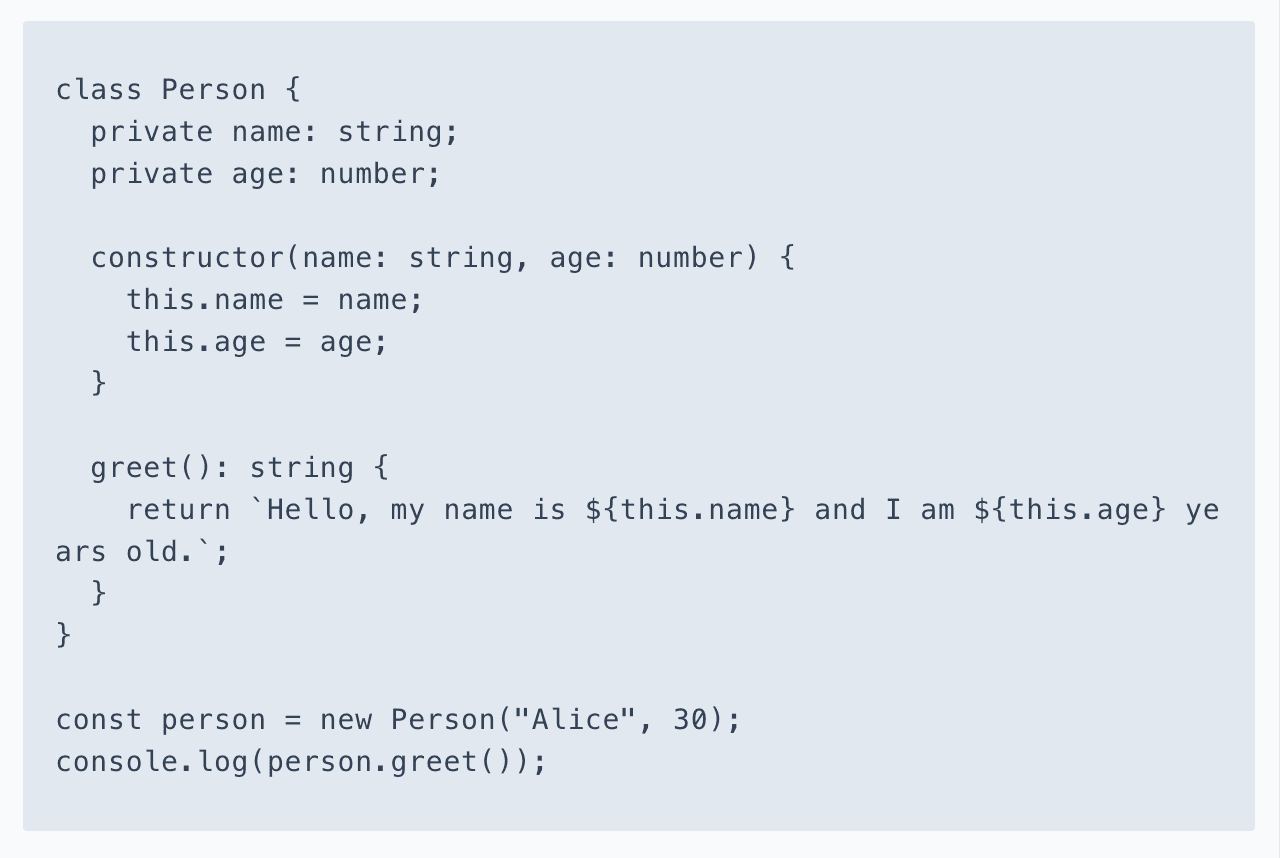The width and height of the screenshot is (1280, 858).
Task: Click "person.greet()" inside the console.log call
Action: click(390, 762)
